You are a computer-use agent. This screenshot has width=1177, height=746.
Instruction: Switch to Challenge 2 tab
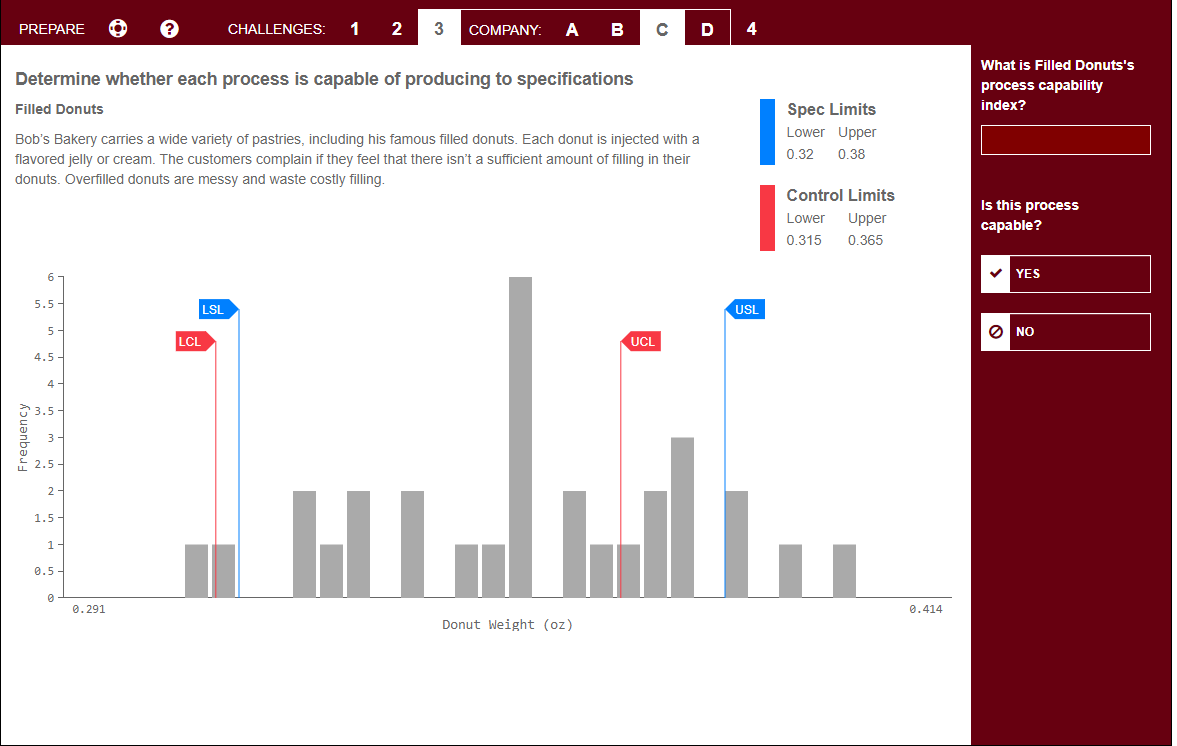396,29
